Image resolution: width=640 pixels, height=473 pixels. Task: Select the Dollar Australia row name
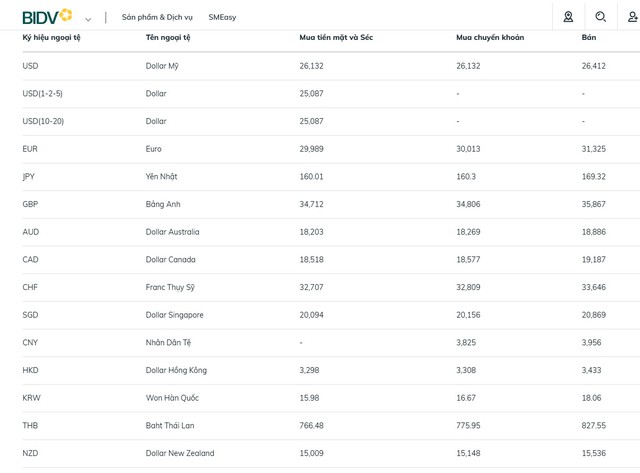pyautogui.click(x=173, y=232)
